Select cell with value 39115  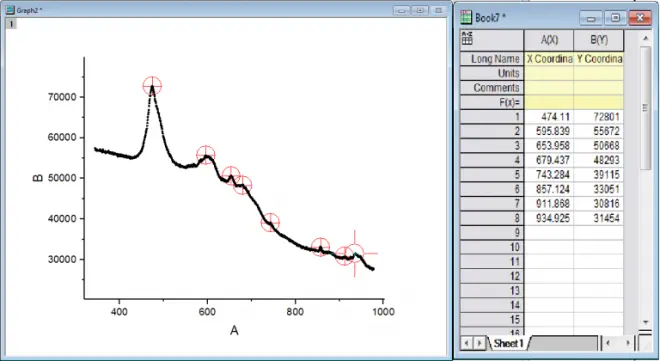coord(599,175)
